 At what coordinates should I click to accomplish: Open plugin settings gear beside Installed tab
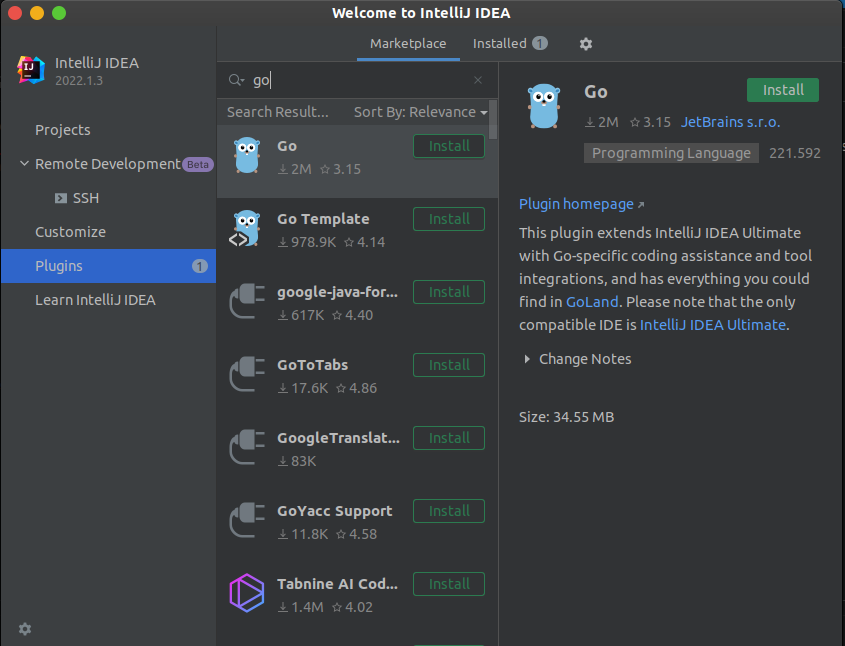point(586,44)
